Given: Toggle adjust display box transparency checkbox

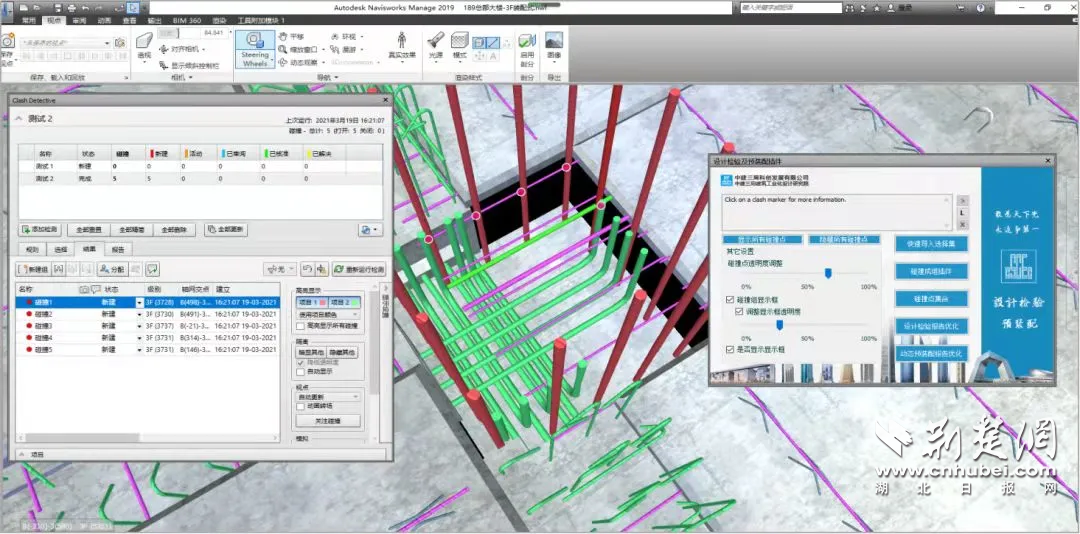Looking at the screenshot, I should pyautogui.click(x=740, y=311).
